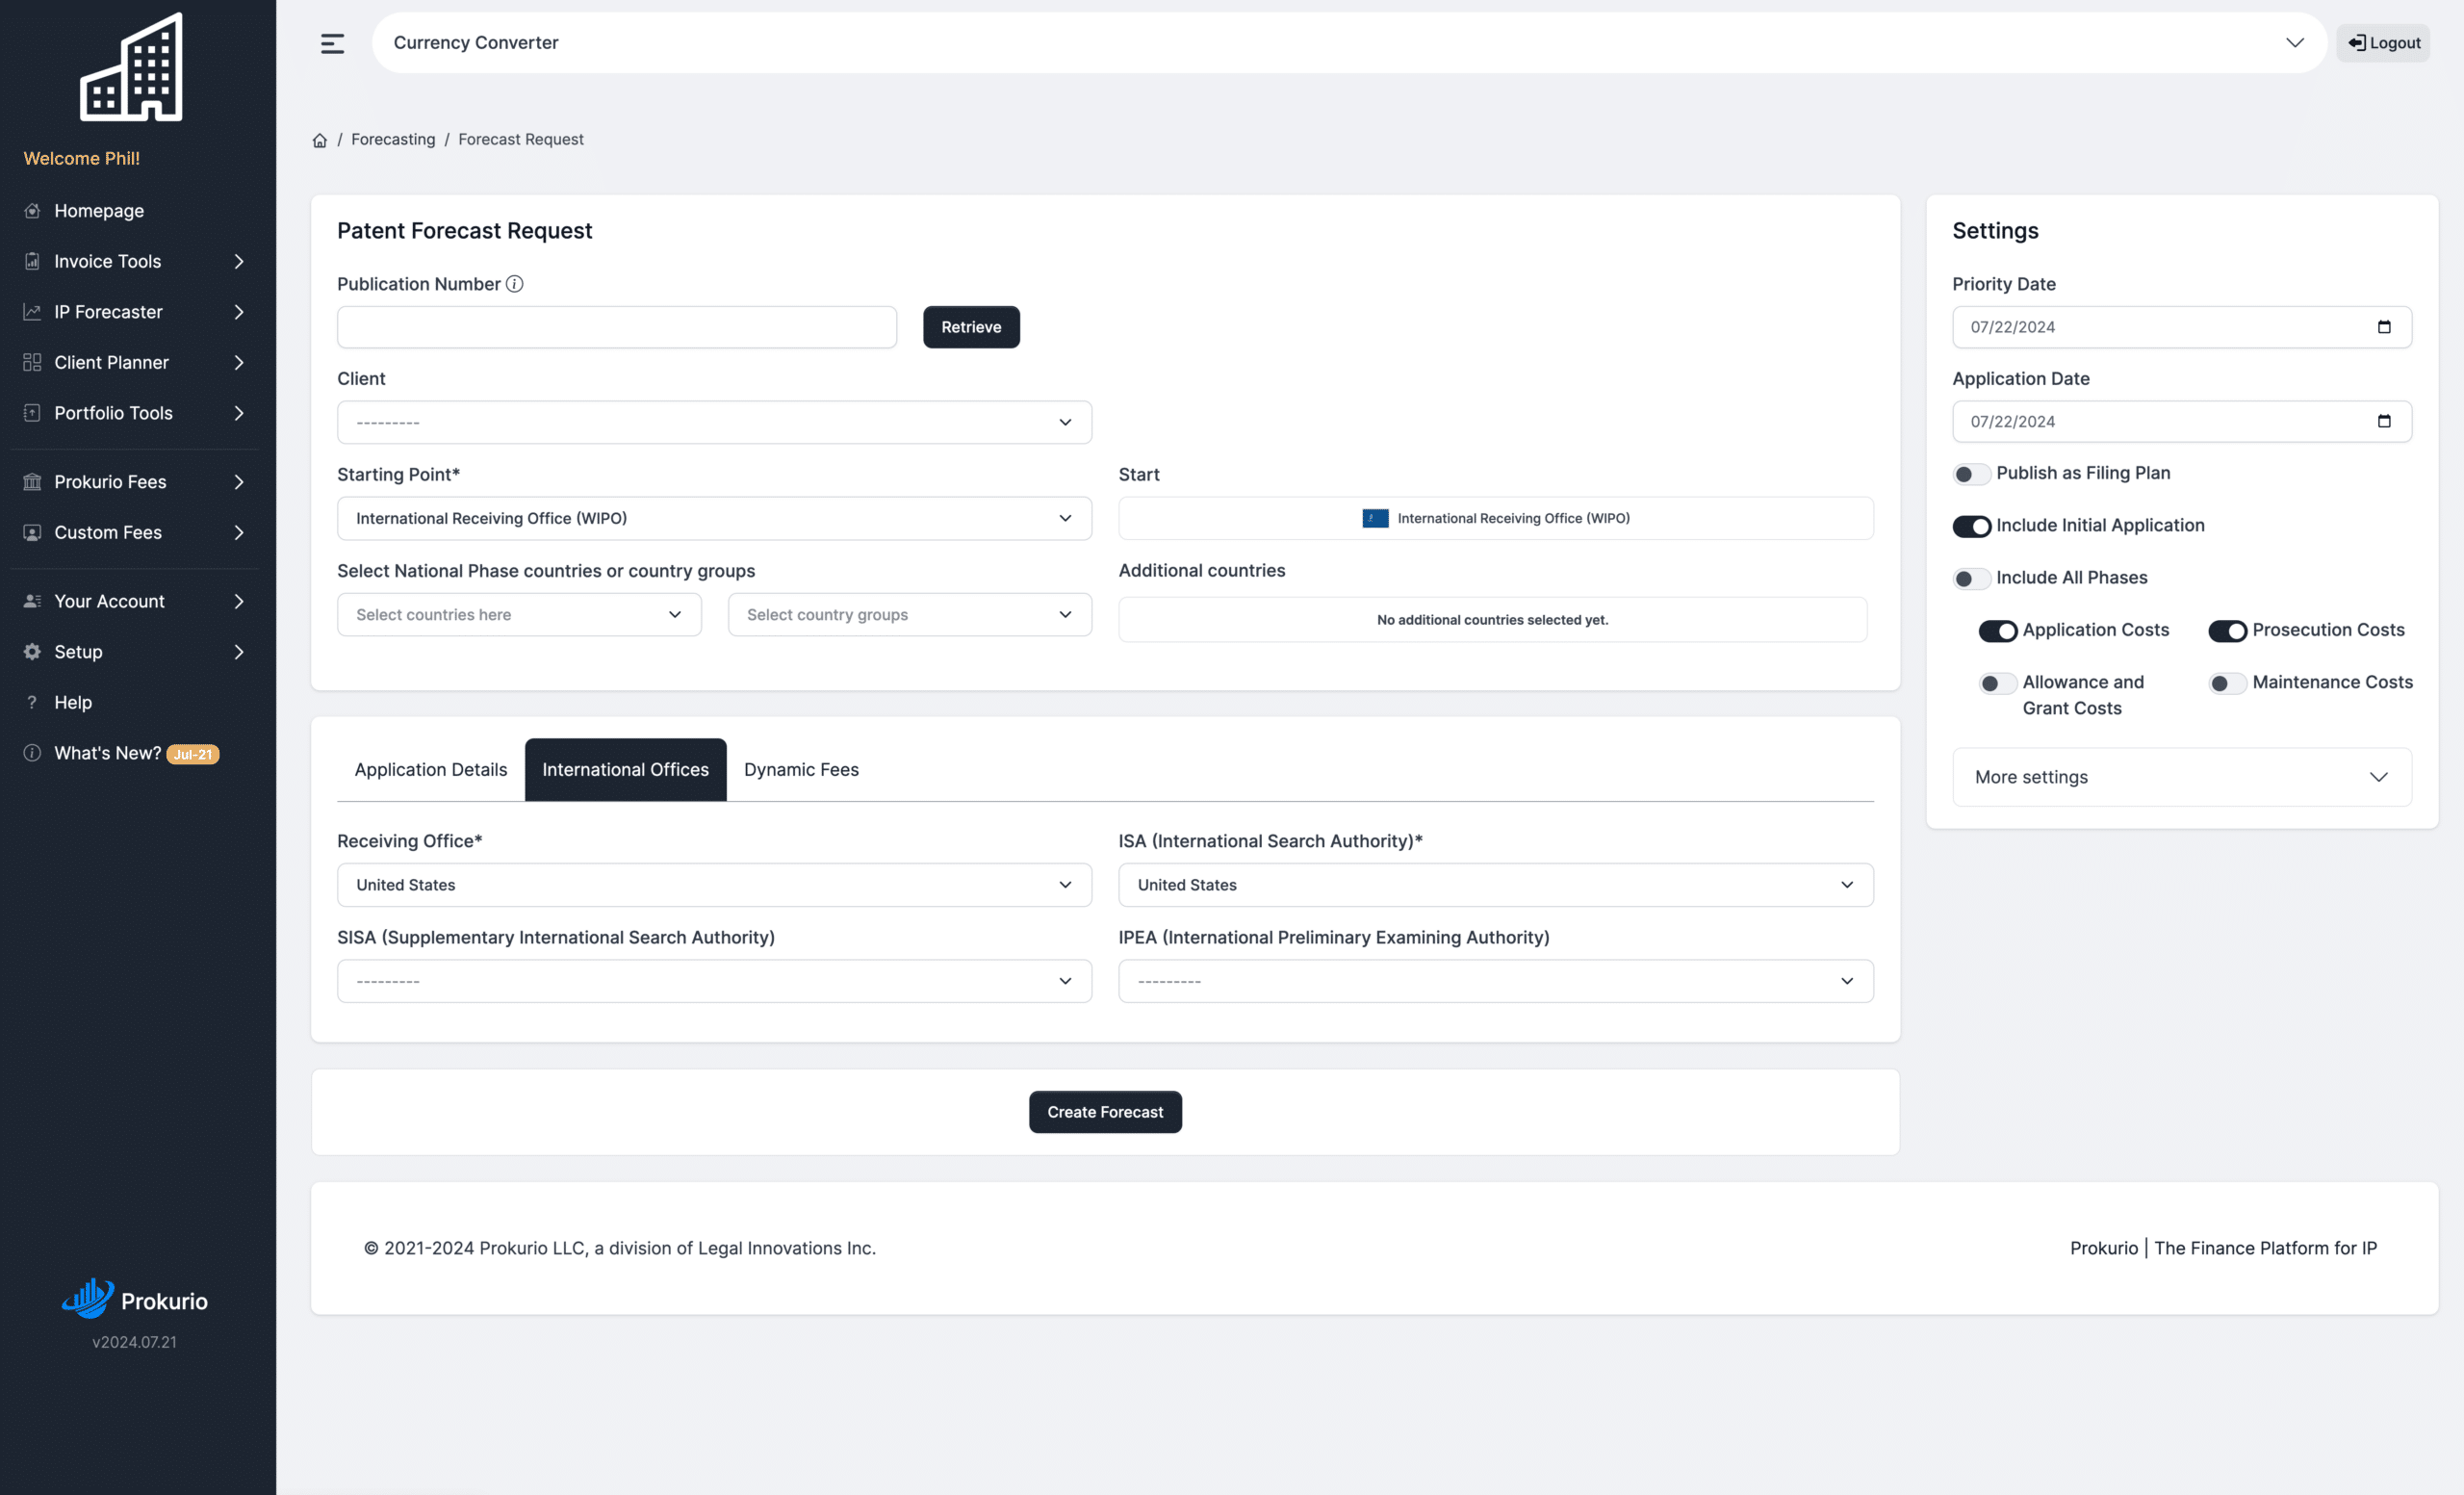Image resolution: width=2464 pixels, height=1495 pixels.
Task: Enable Include All Phases switch
Action: [1971, 578]
